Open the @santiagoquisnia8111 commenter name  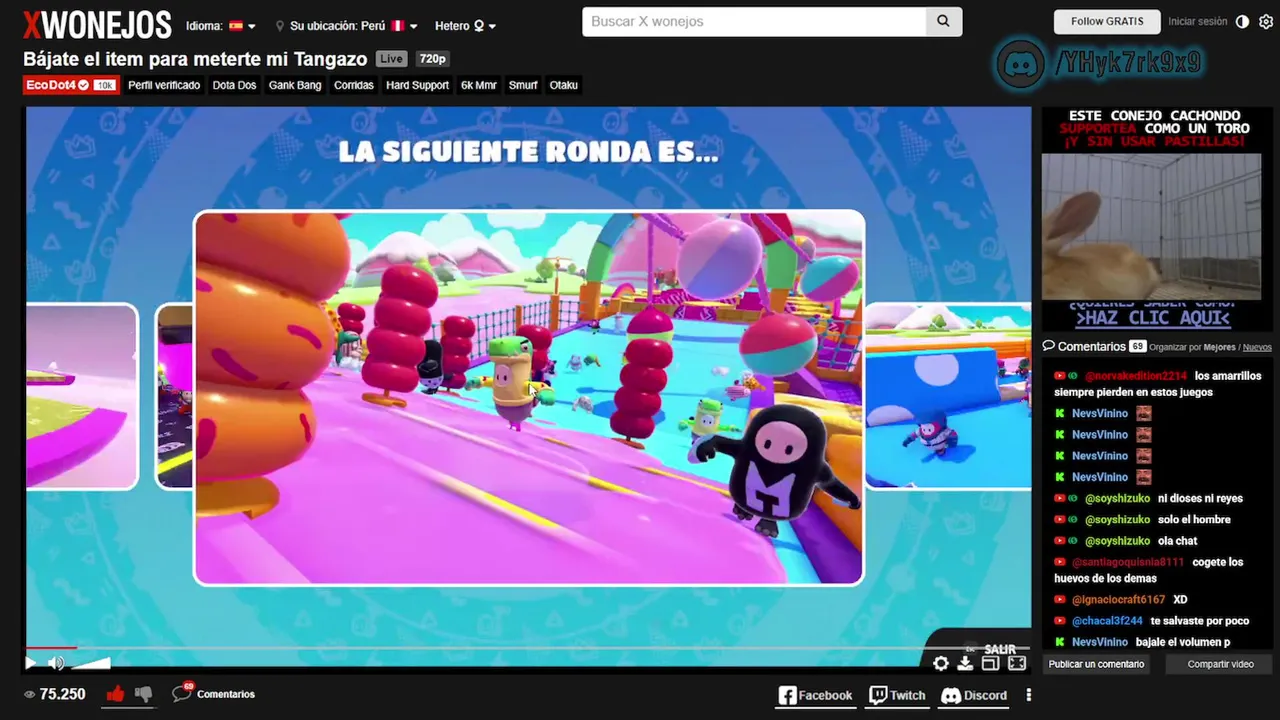pos(1128,562)
